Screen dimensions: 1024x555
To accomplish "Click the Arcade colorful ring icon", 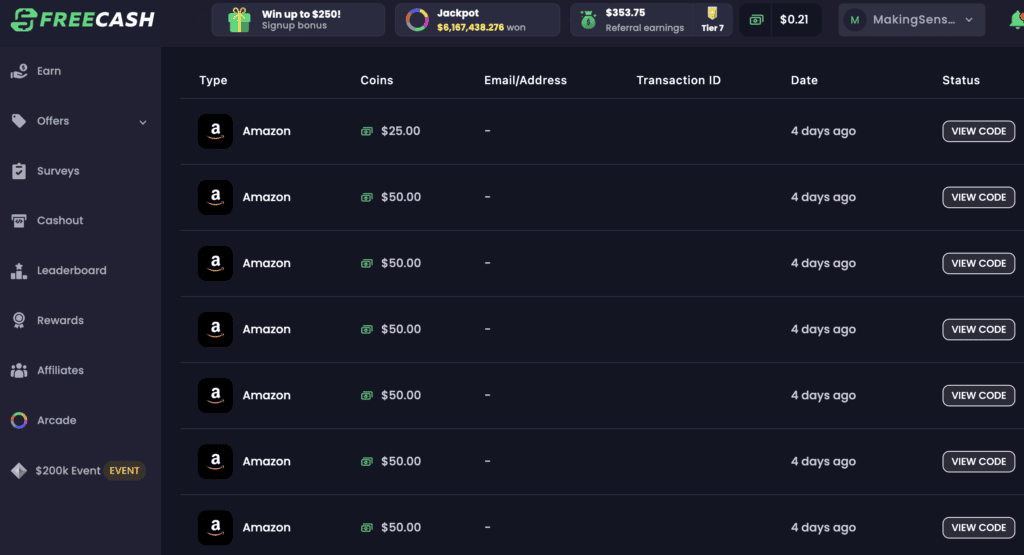I will (x=19, y=421).
